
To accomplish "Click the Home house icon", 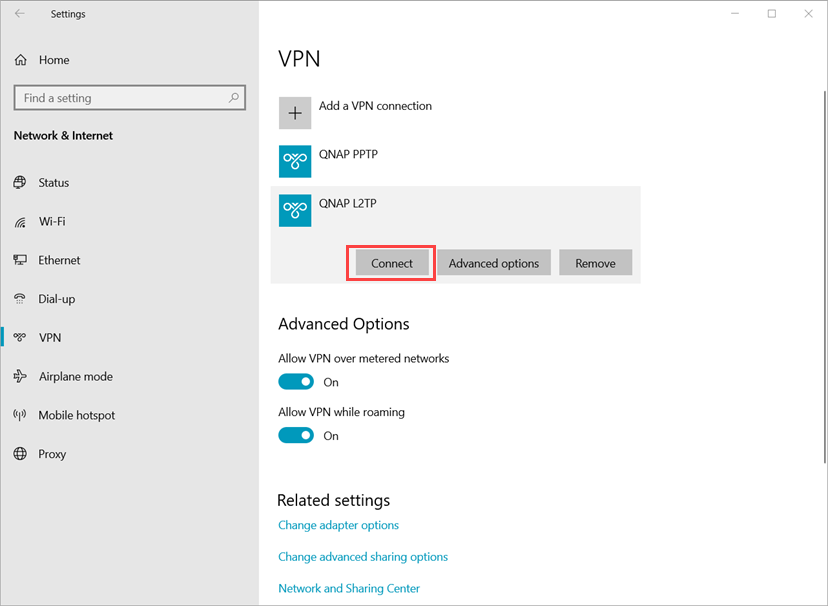I will pos(21,60).
